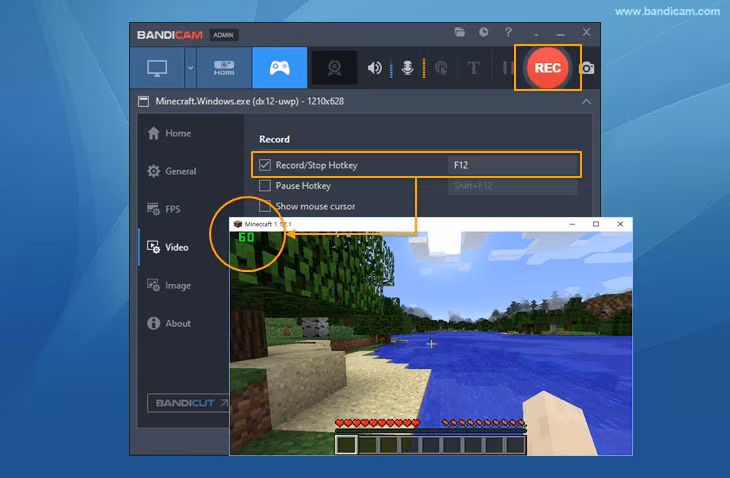
Task: Click the F12 hotkey input field
Action: click(513, 165)
